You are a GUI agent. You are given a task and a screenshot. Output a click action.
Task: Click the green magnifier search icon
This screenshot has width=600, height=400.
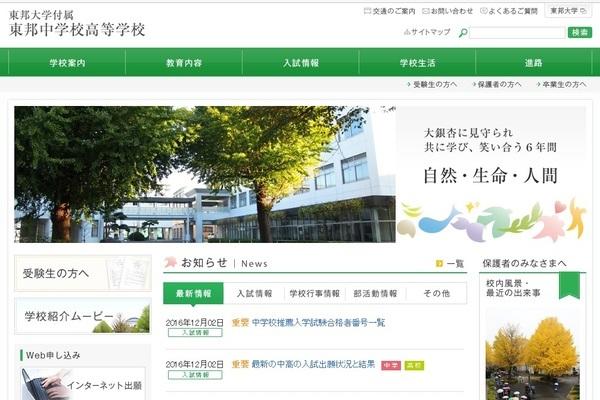pyautogui.click(x=463, y=33)
